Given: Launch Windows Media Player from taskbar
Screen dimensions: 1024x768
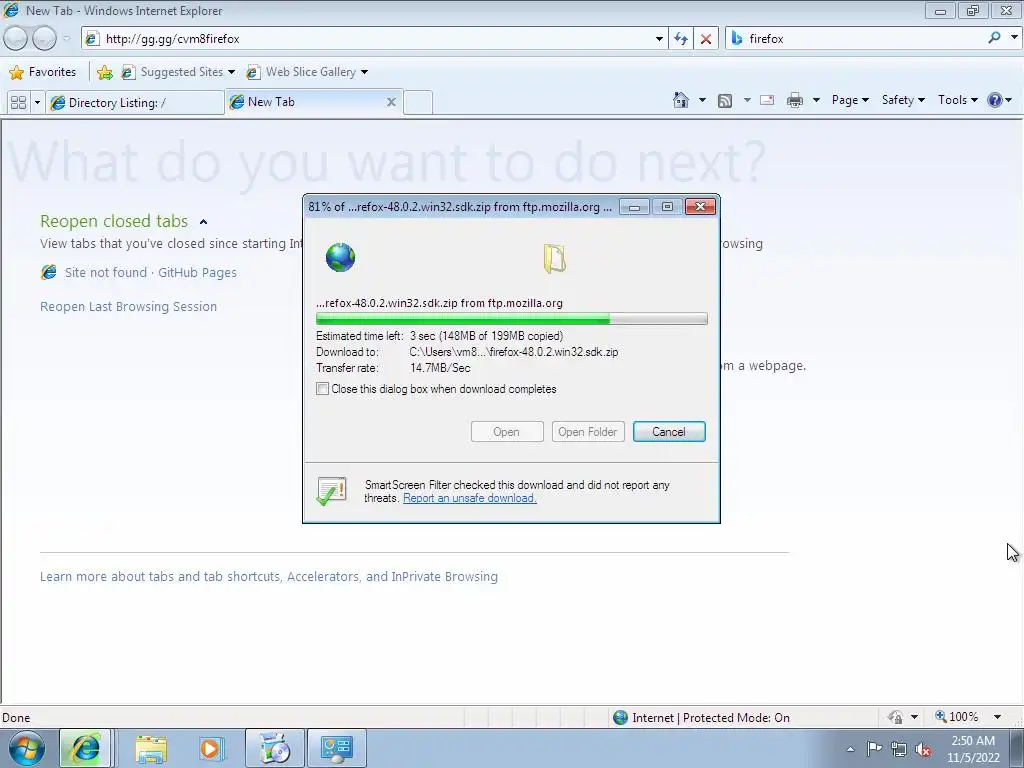Looking at the screenshot, I should click(211, 748).
